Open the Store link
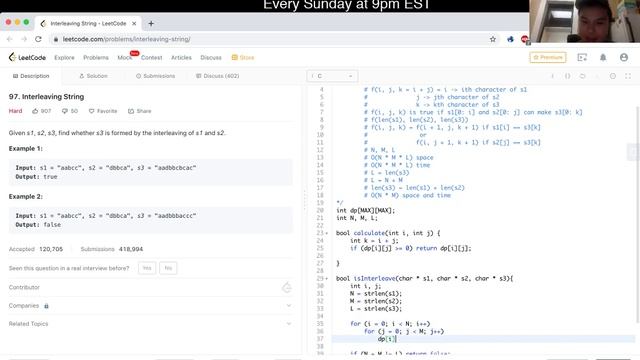The height and width of the screenshot is (360, 640). [243, 58]
